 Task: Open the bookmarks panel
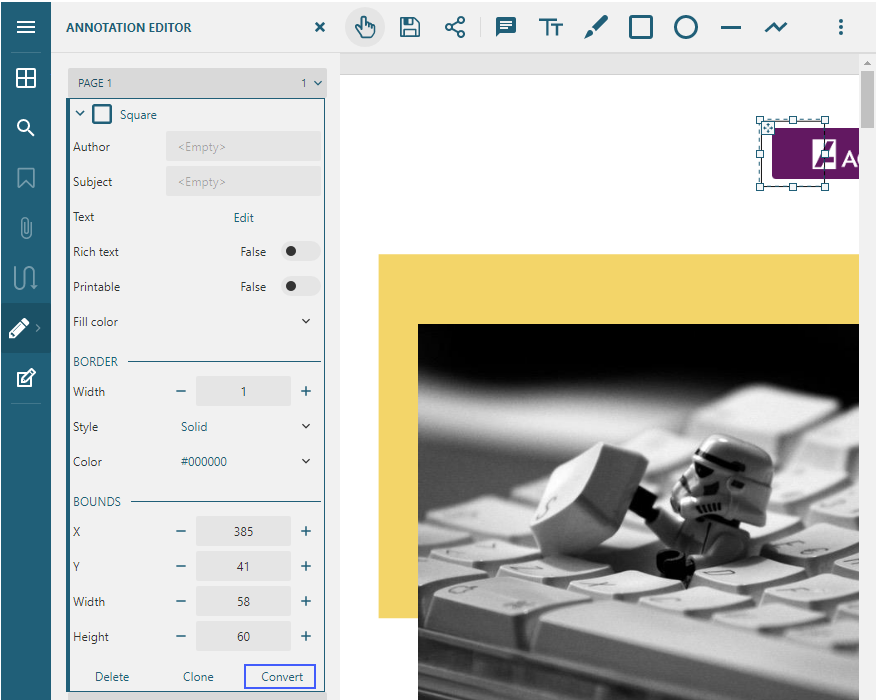coord(26,178)
